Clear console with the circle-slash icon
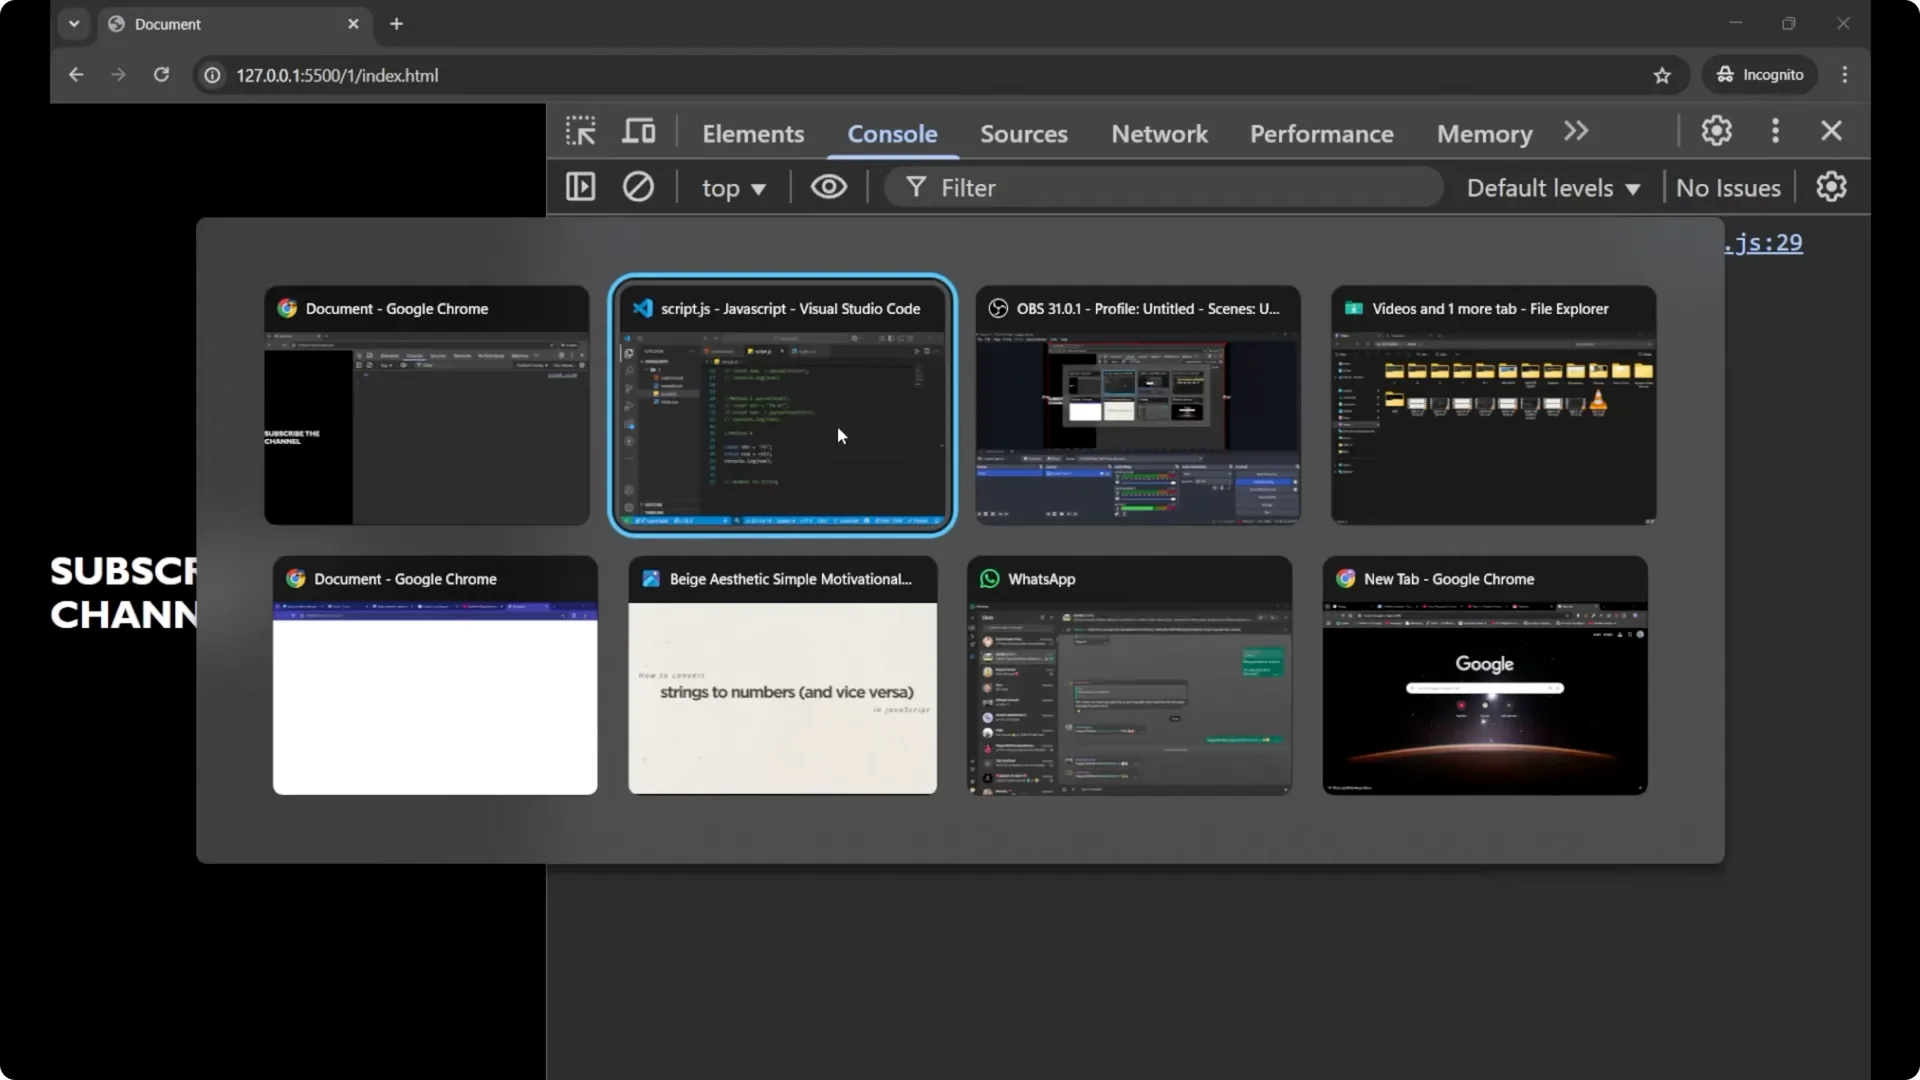 pyautogui.click(x=638, y=187)
